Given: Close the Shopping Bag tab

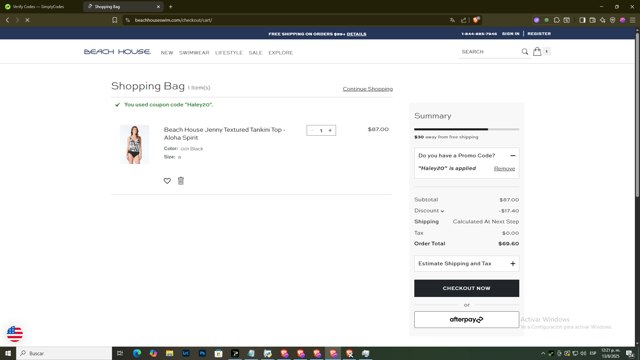Looking at the screenshot, I should coord(158,7).
